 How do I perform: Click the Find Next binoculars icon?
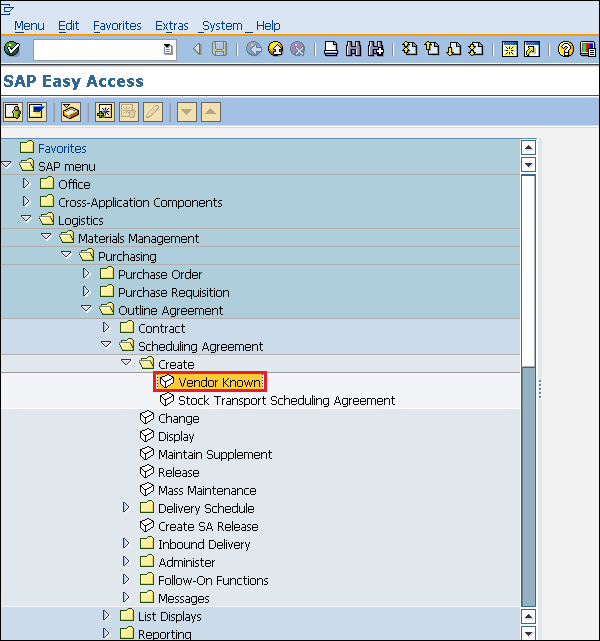click(376, 49)
